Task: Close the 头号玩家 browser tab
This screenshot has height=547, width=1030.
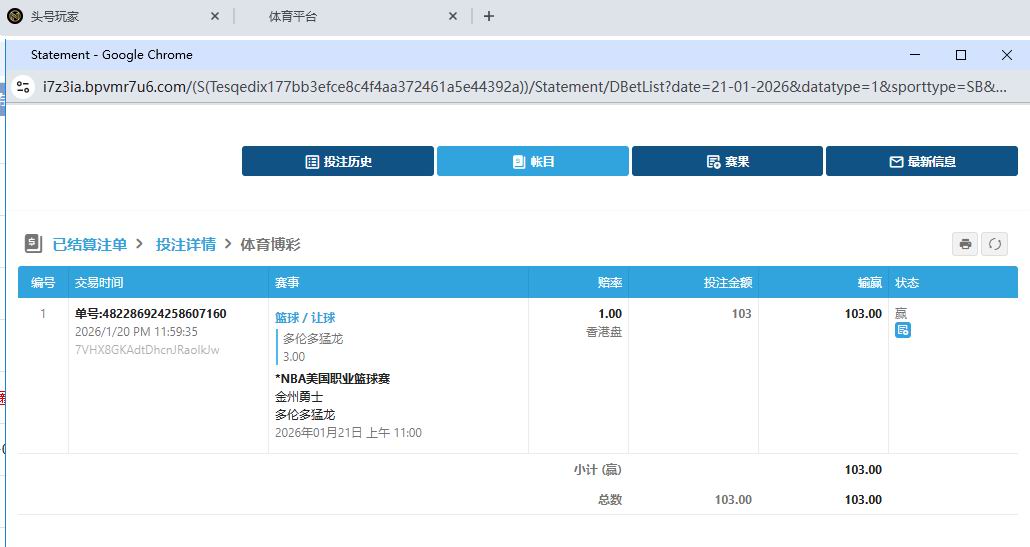Action: click(x=215, y=16)
